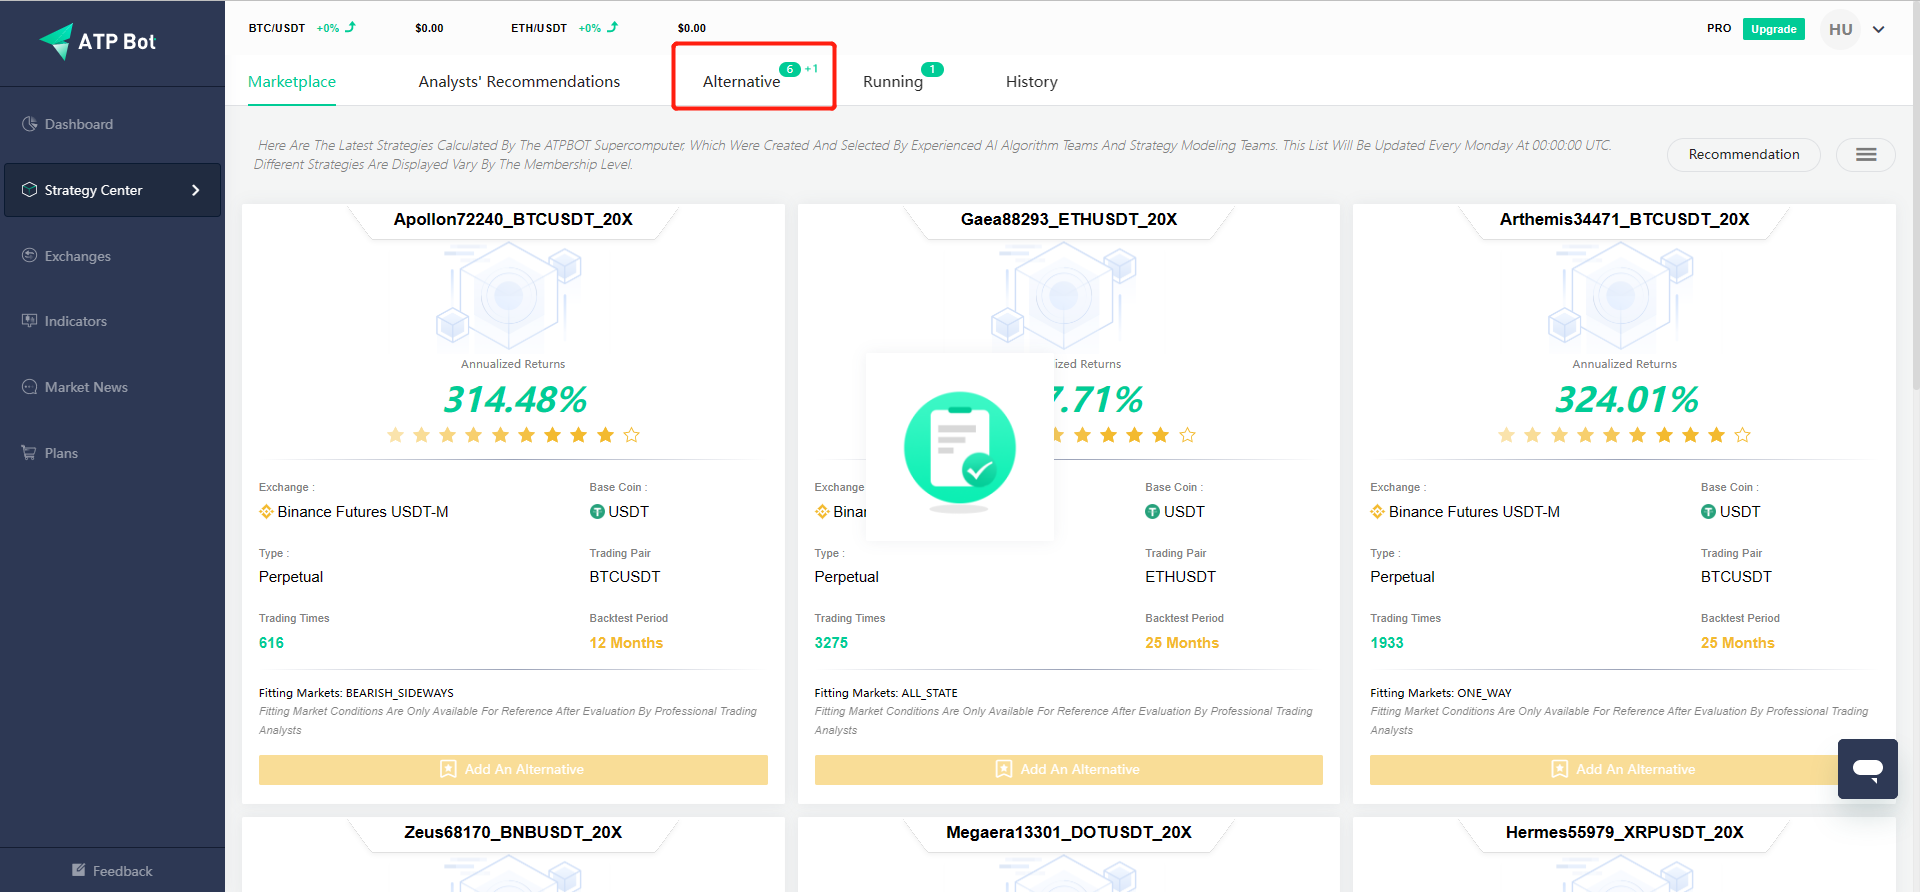
Task: Open Apollon72240_BTCUSDT_20X strategy title
Action: point(513,219)
